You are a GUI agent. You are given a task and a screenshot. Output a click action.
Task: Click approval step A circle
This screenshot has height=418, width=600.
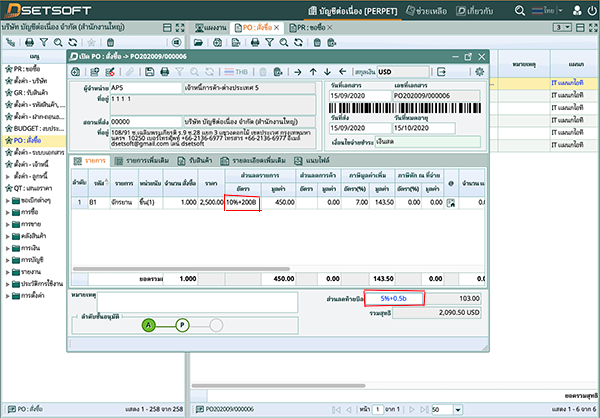point(149,325)
